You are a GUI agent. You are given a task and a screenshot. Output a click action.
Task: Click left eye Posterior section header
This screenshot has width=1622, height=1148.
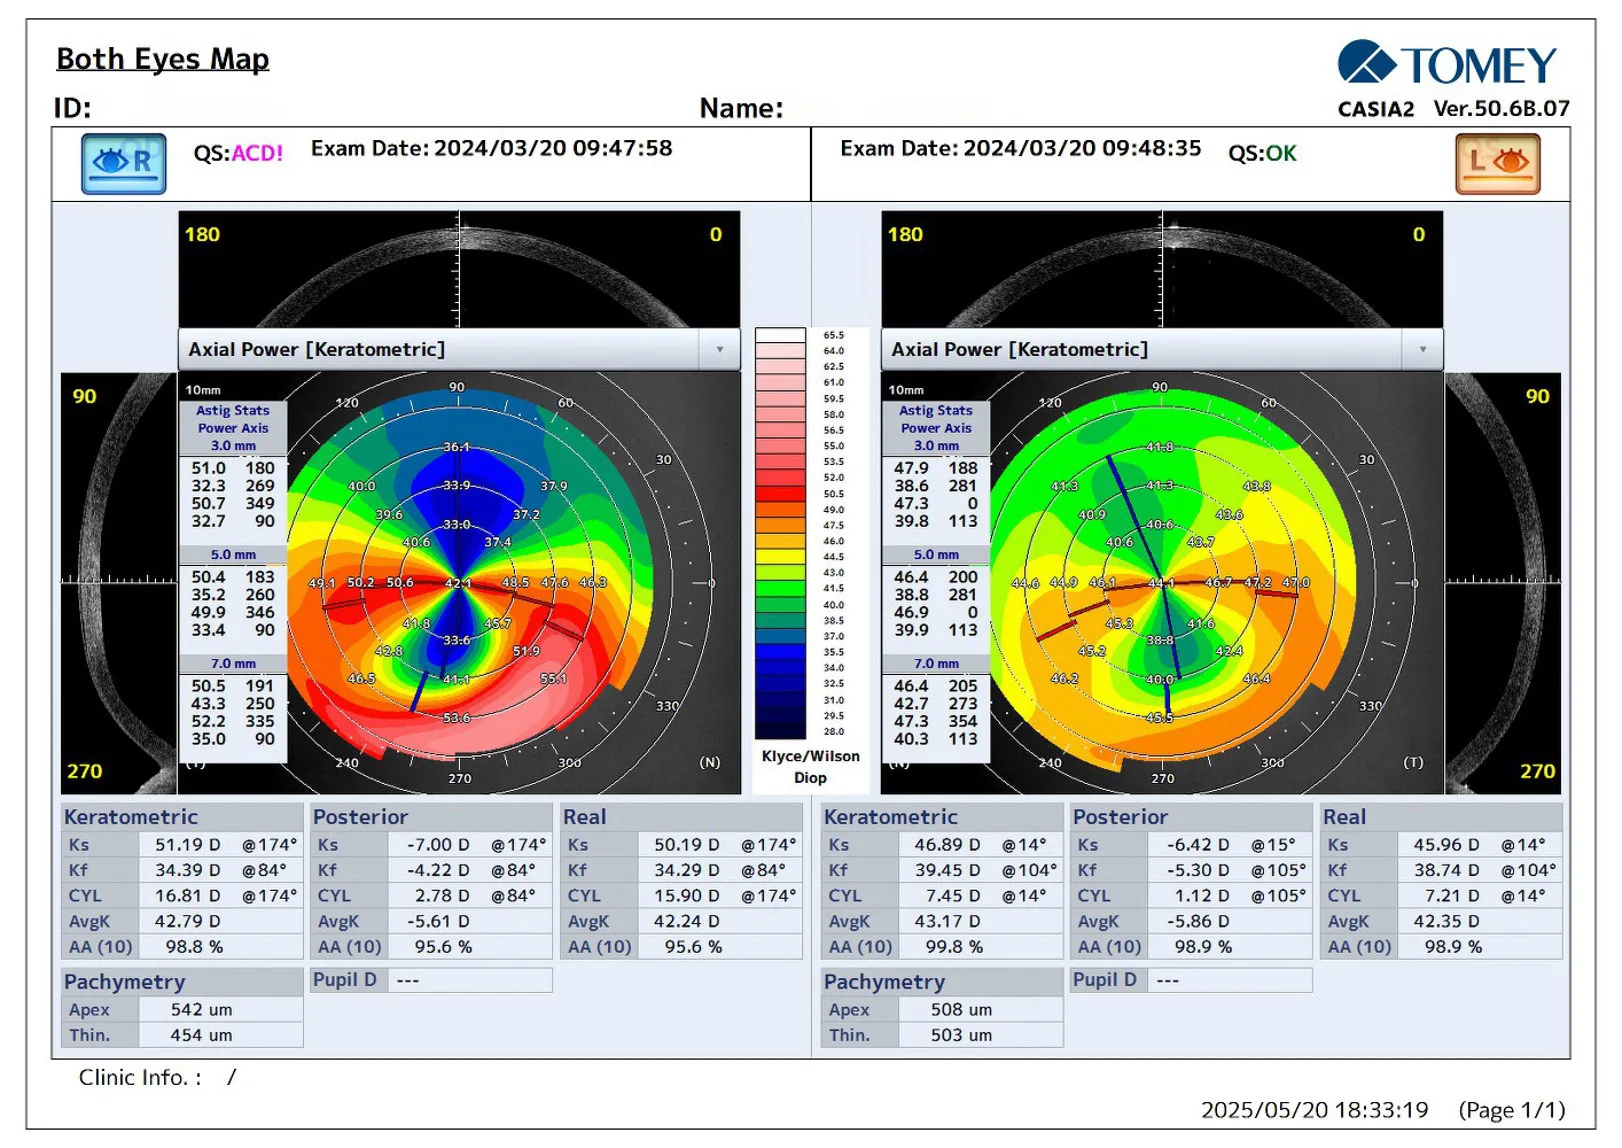(1191, 817)
